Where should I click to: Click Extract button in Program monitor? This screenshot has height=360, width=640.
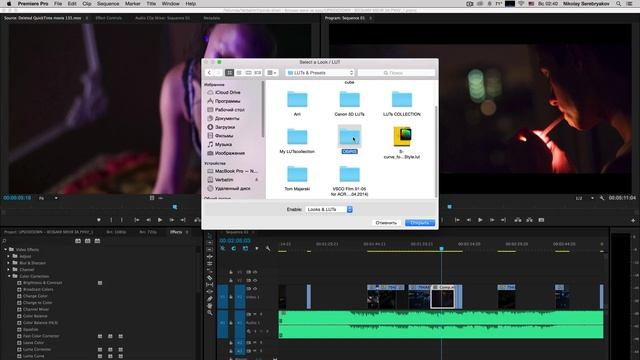[x=529, y=220]
